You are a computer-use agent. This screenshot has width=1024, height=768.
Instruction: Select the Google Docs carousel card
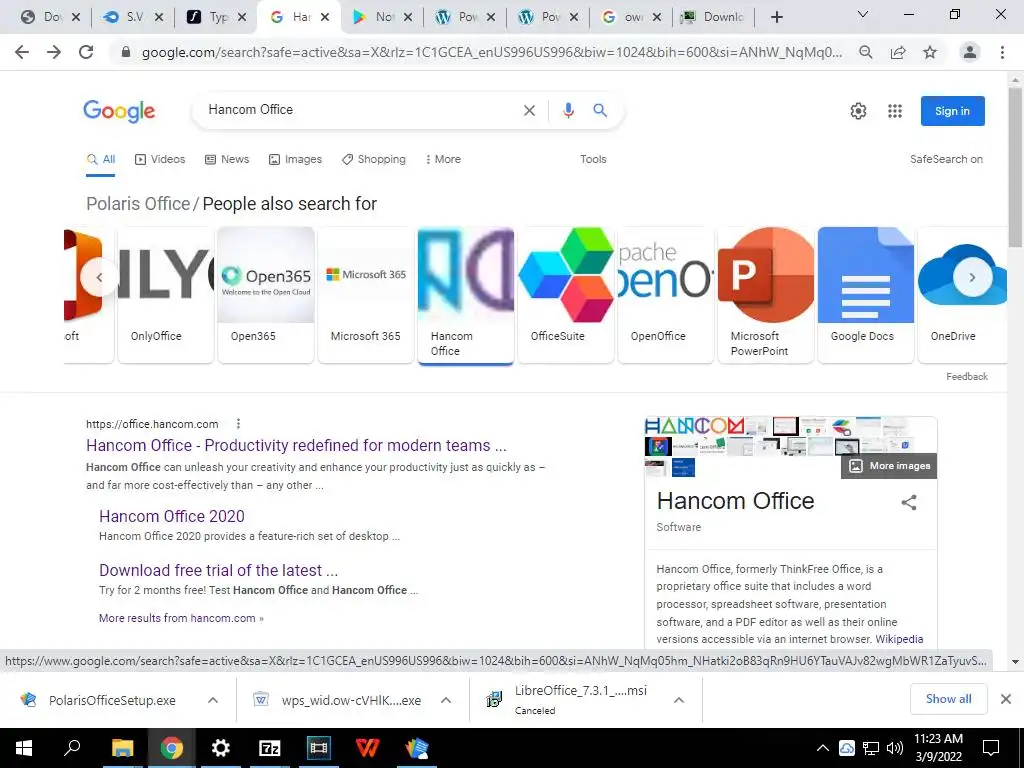point(865,294)
